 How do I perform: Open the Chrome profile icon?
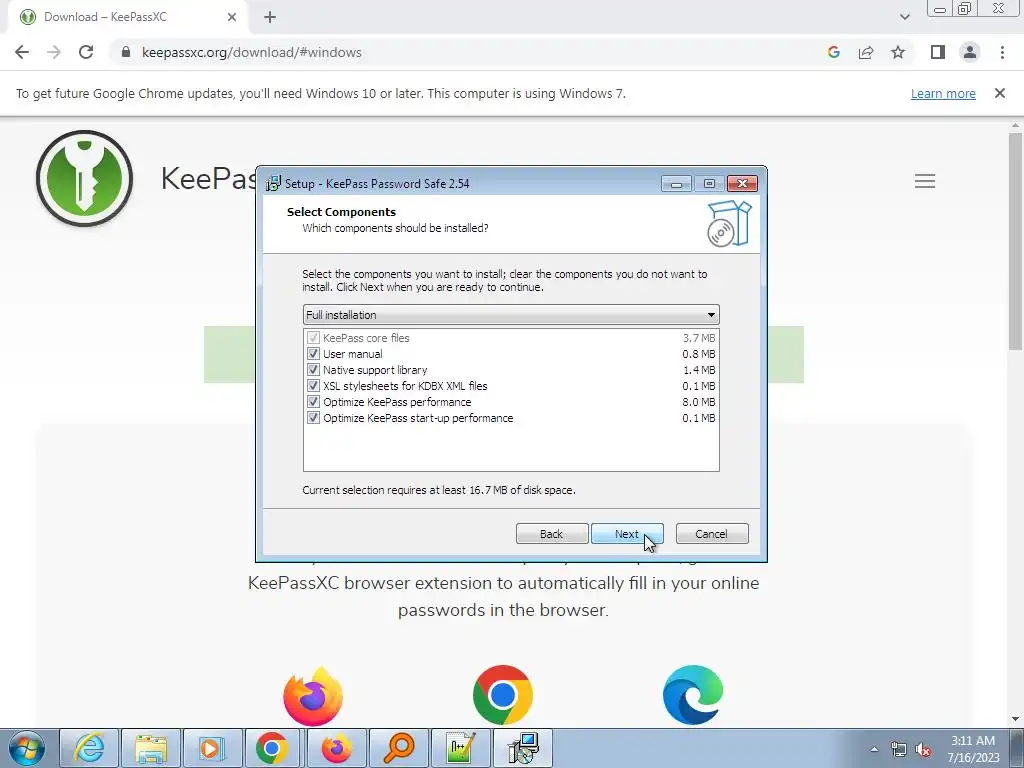[x=970, y=52]
